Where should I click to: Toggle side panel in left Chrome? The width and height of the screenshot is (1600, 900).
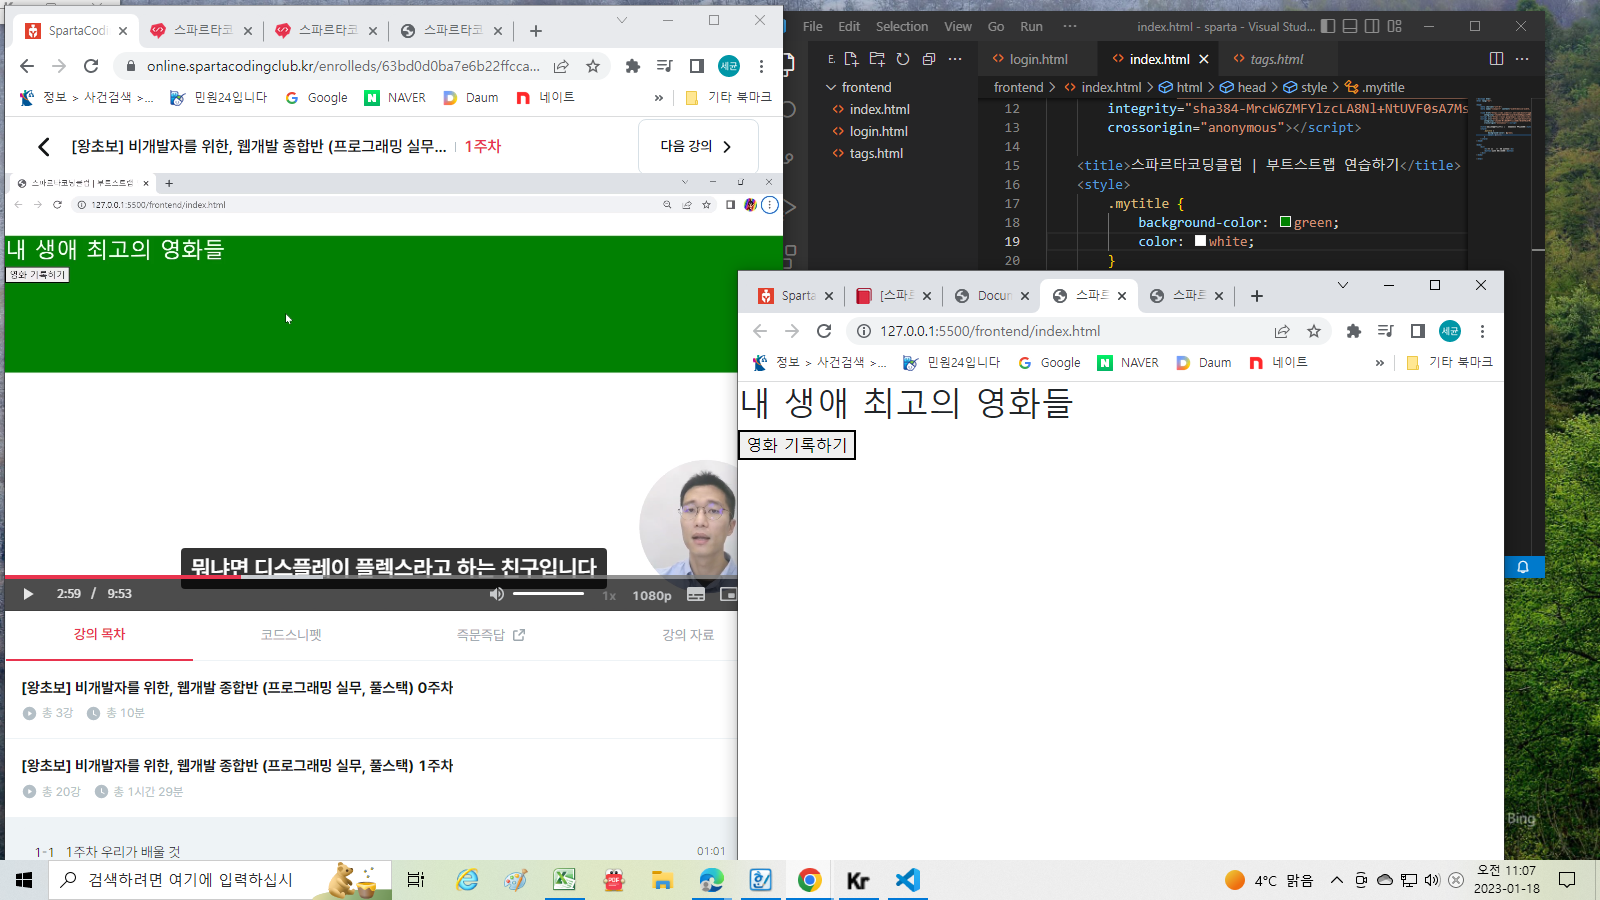tap(697, 66)
